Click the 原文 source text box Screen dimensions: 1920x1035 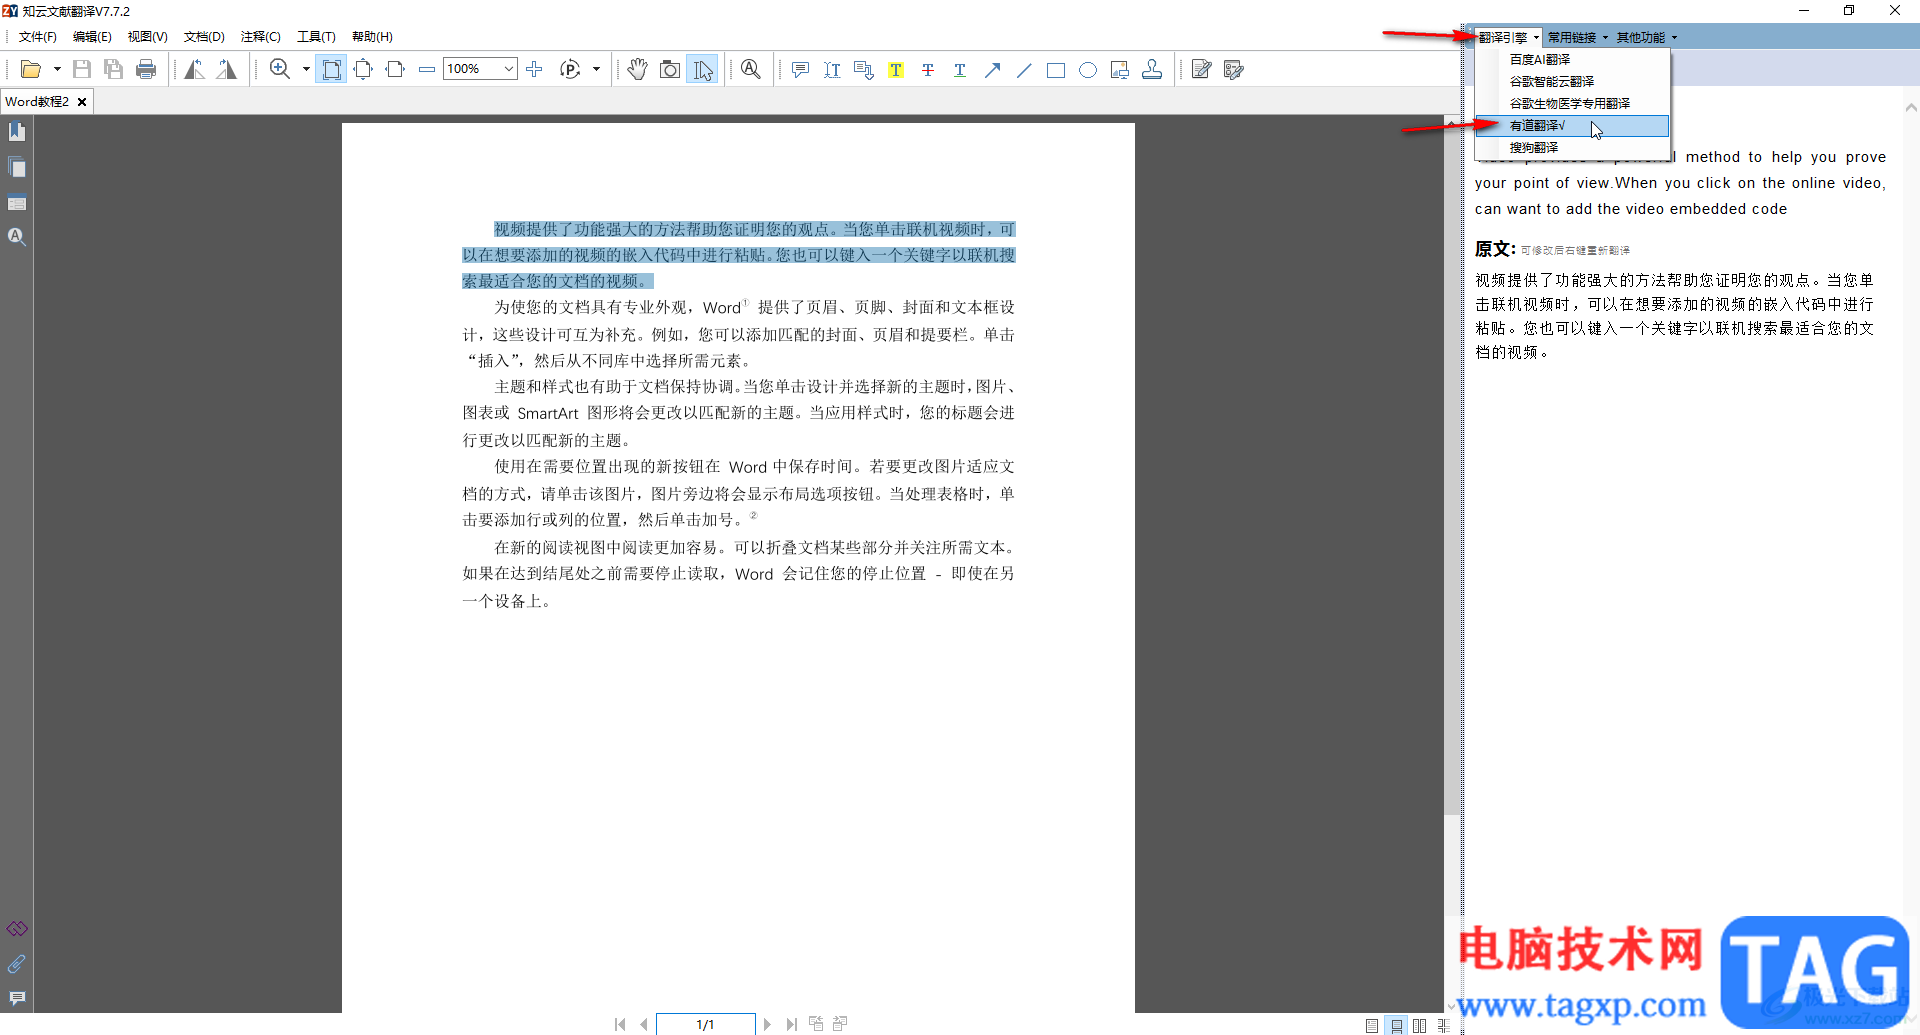(x=1675, y=316)
